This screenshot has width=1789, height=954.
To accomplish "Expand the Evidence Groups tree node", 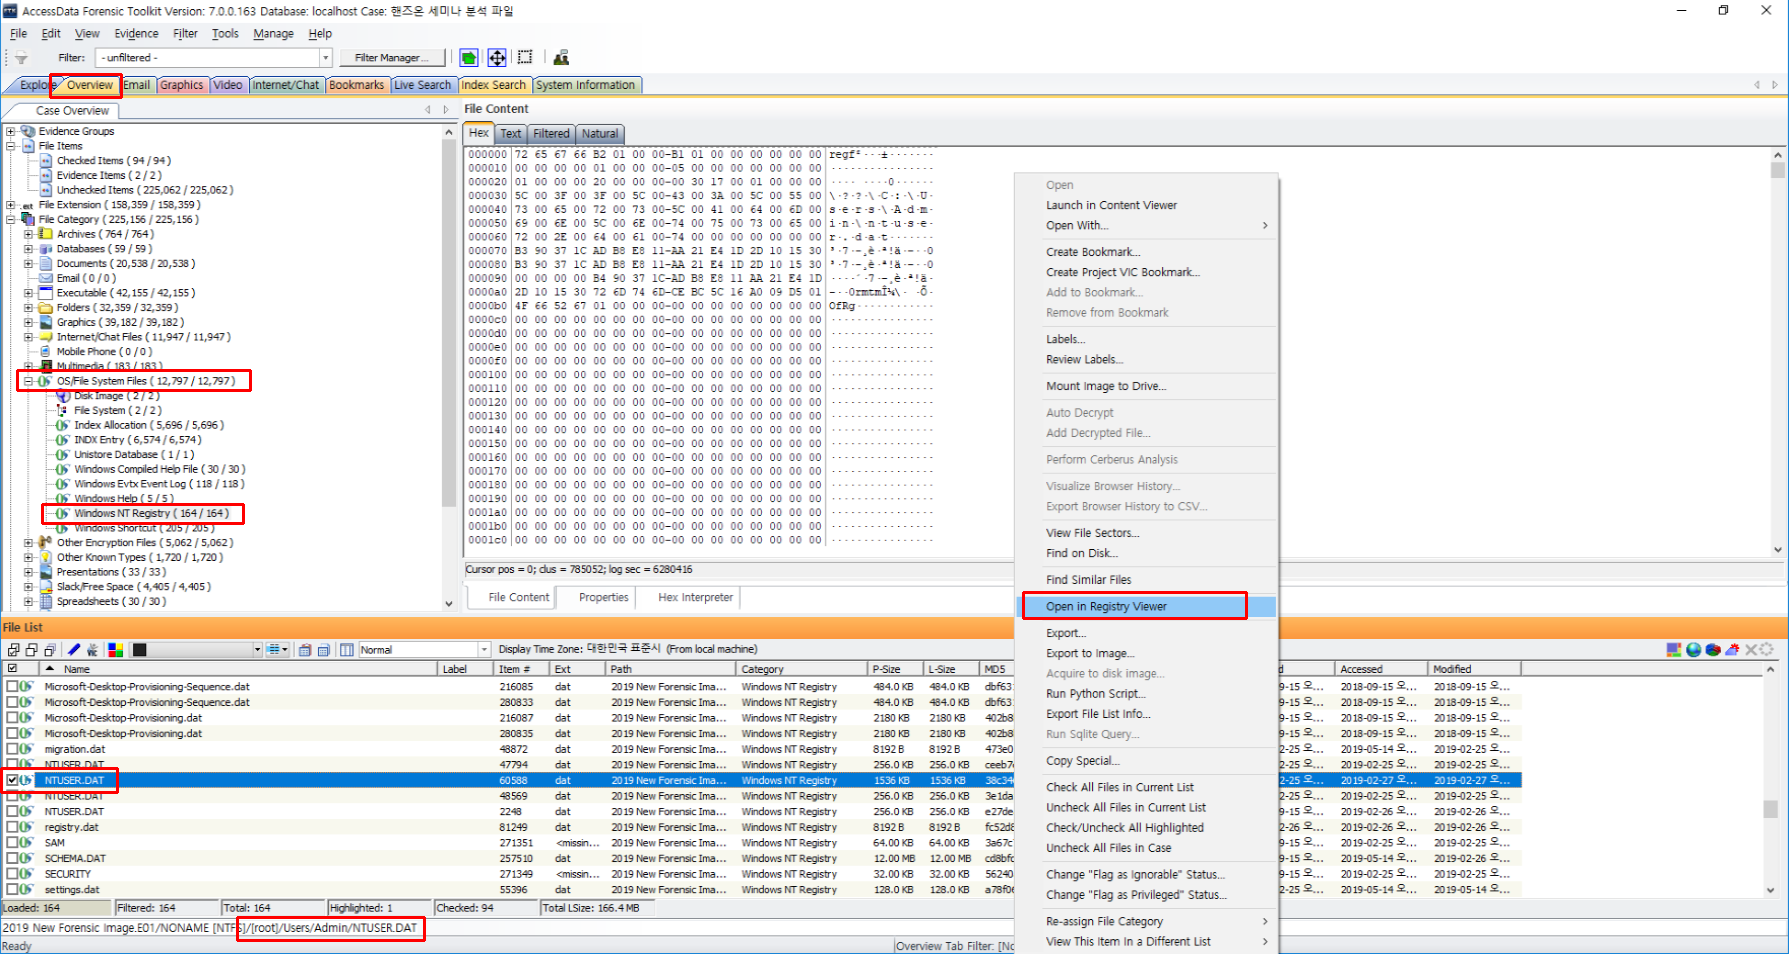I will click(x=11, y=131).
